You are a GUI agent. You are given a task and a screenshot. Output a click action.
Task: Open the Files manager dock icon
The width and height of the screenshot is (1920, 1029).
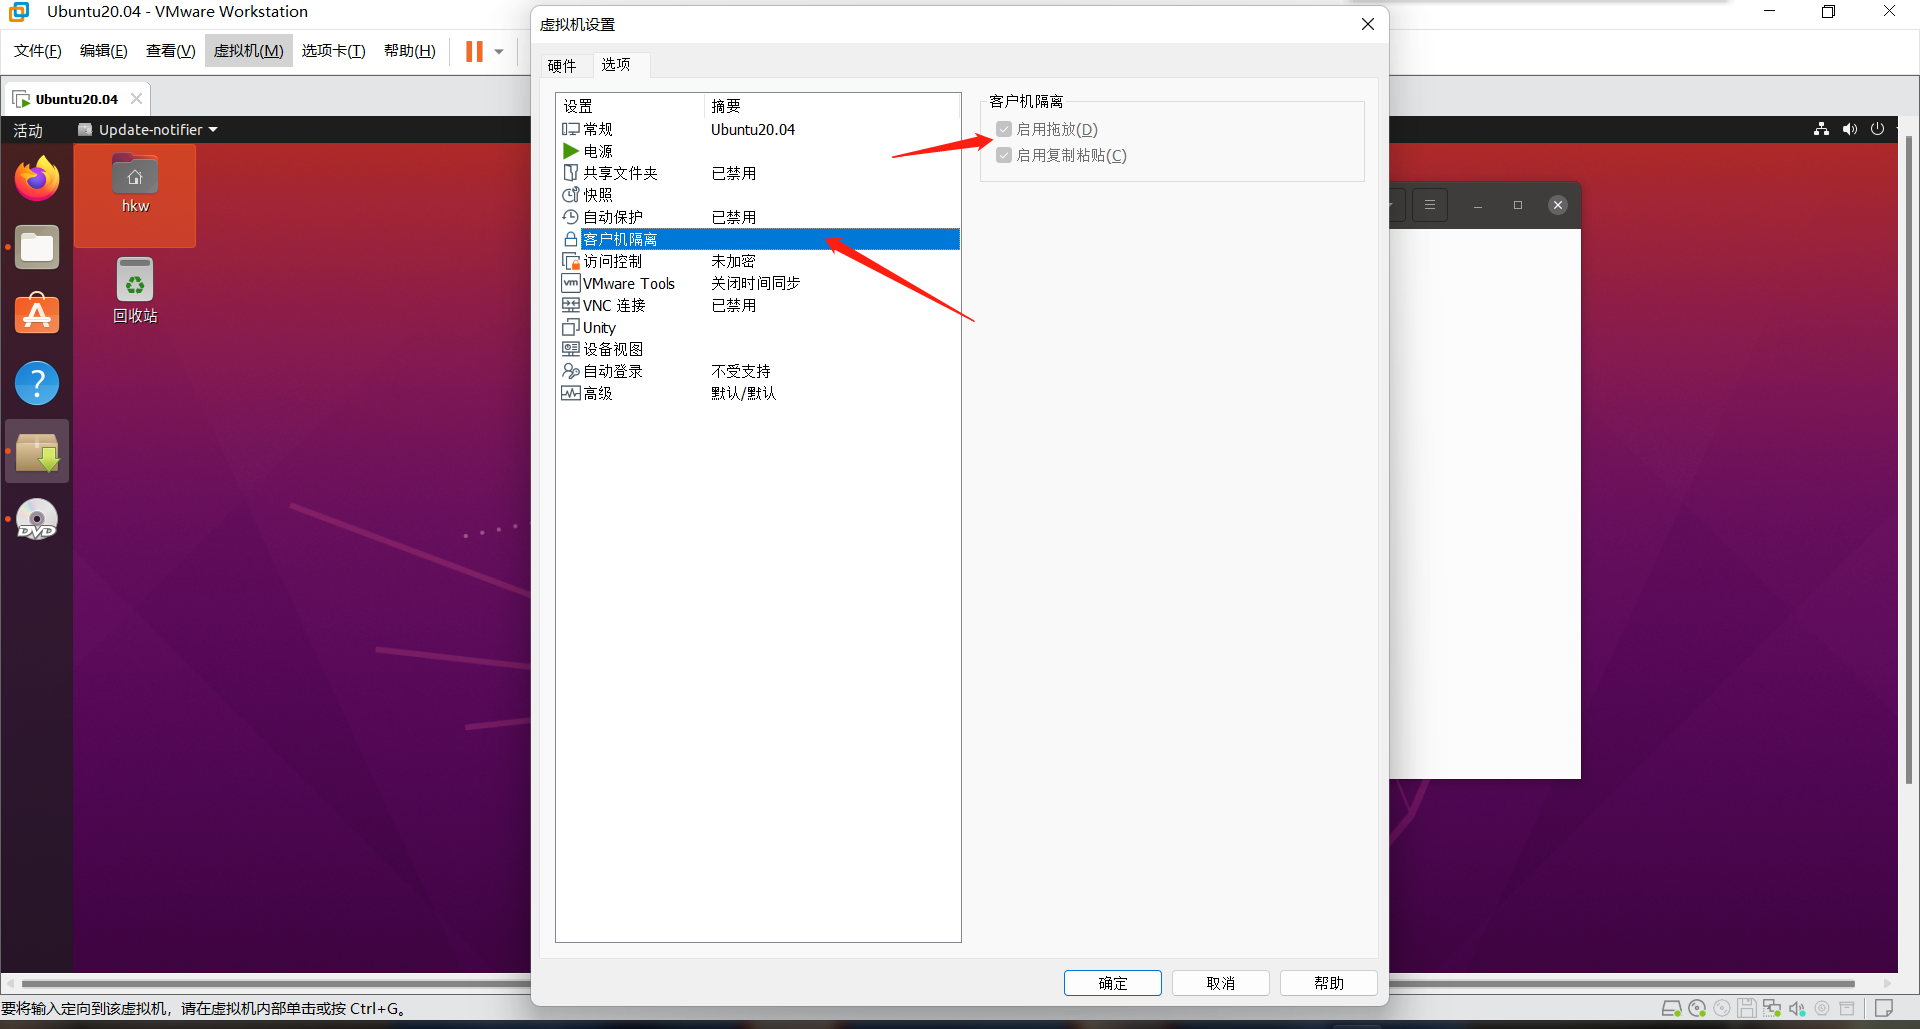tap(37, 248)
